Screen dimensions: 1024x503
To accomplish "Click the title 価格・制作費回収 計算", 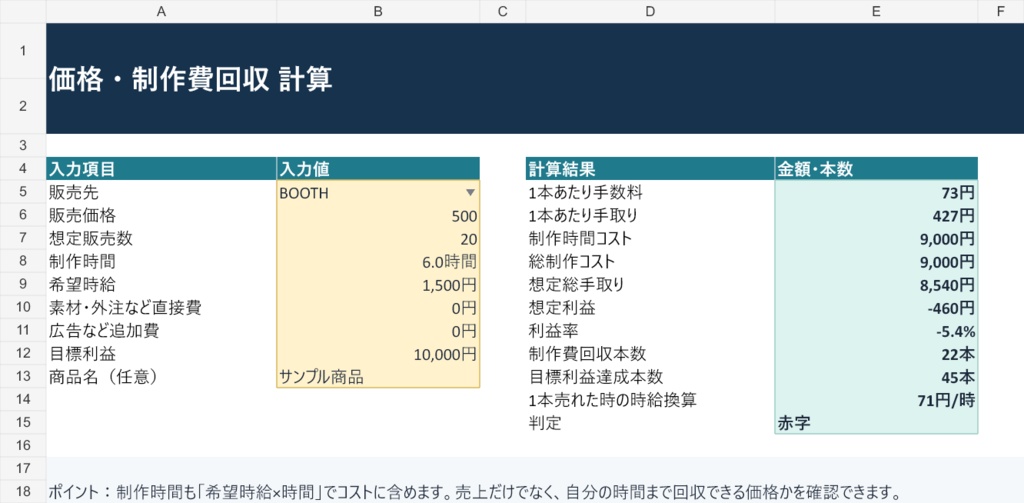I will 190,80.
